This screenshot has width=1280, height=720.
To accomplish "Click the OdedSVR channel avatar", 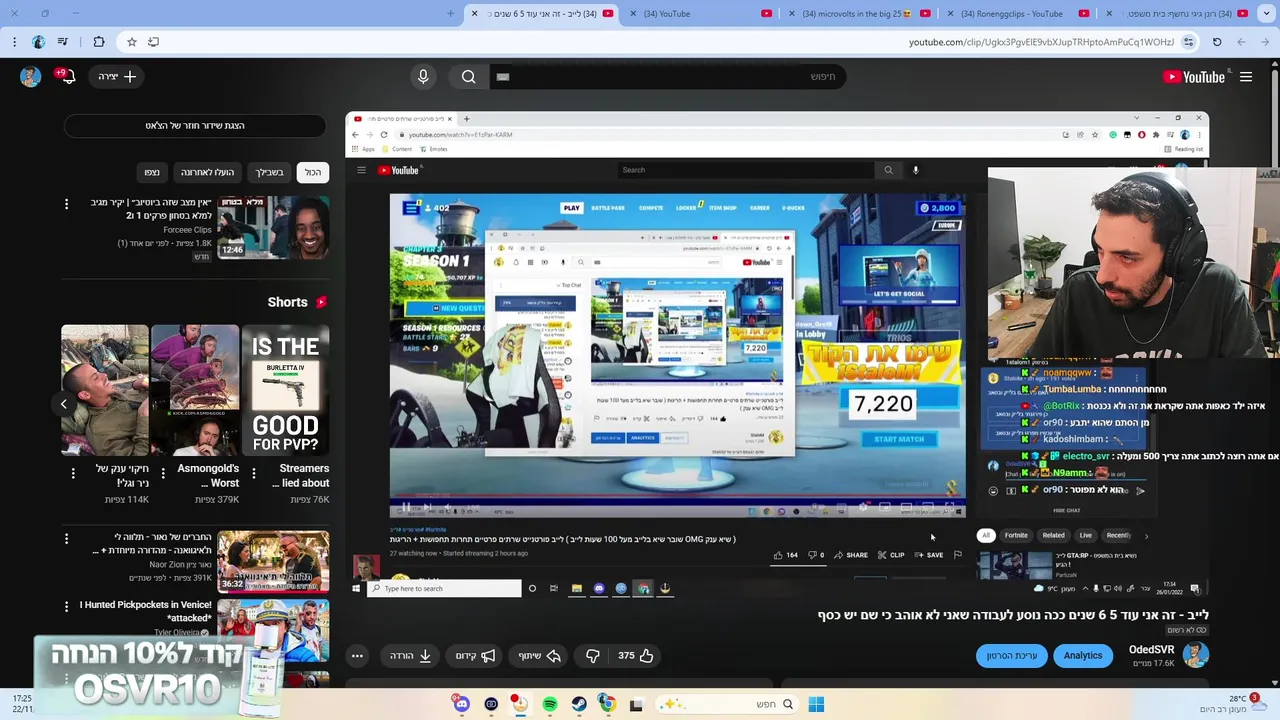I will [x=1196, y=655].
